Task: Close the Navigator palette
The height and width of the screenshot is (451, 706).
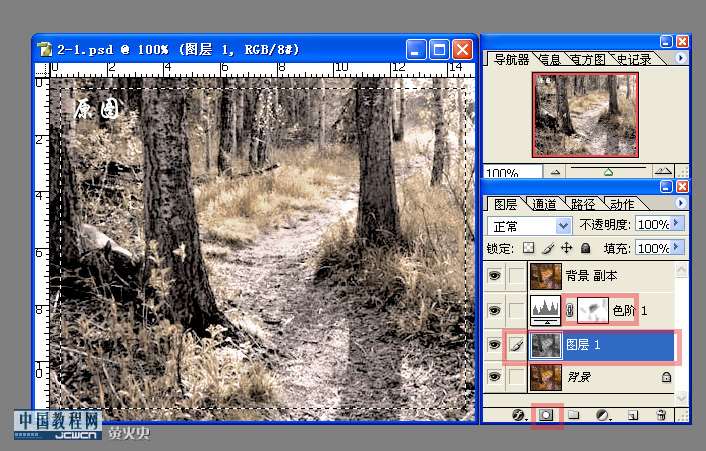Action: [x=683, y=42]
